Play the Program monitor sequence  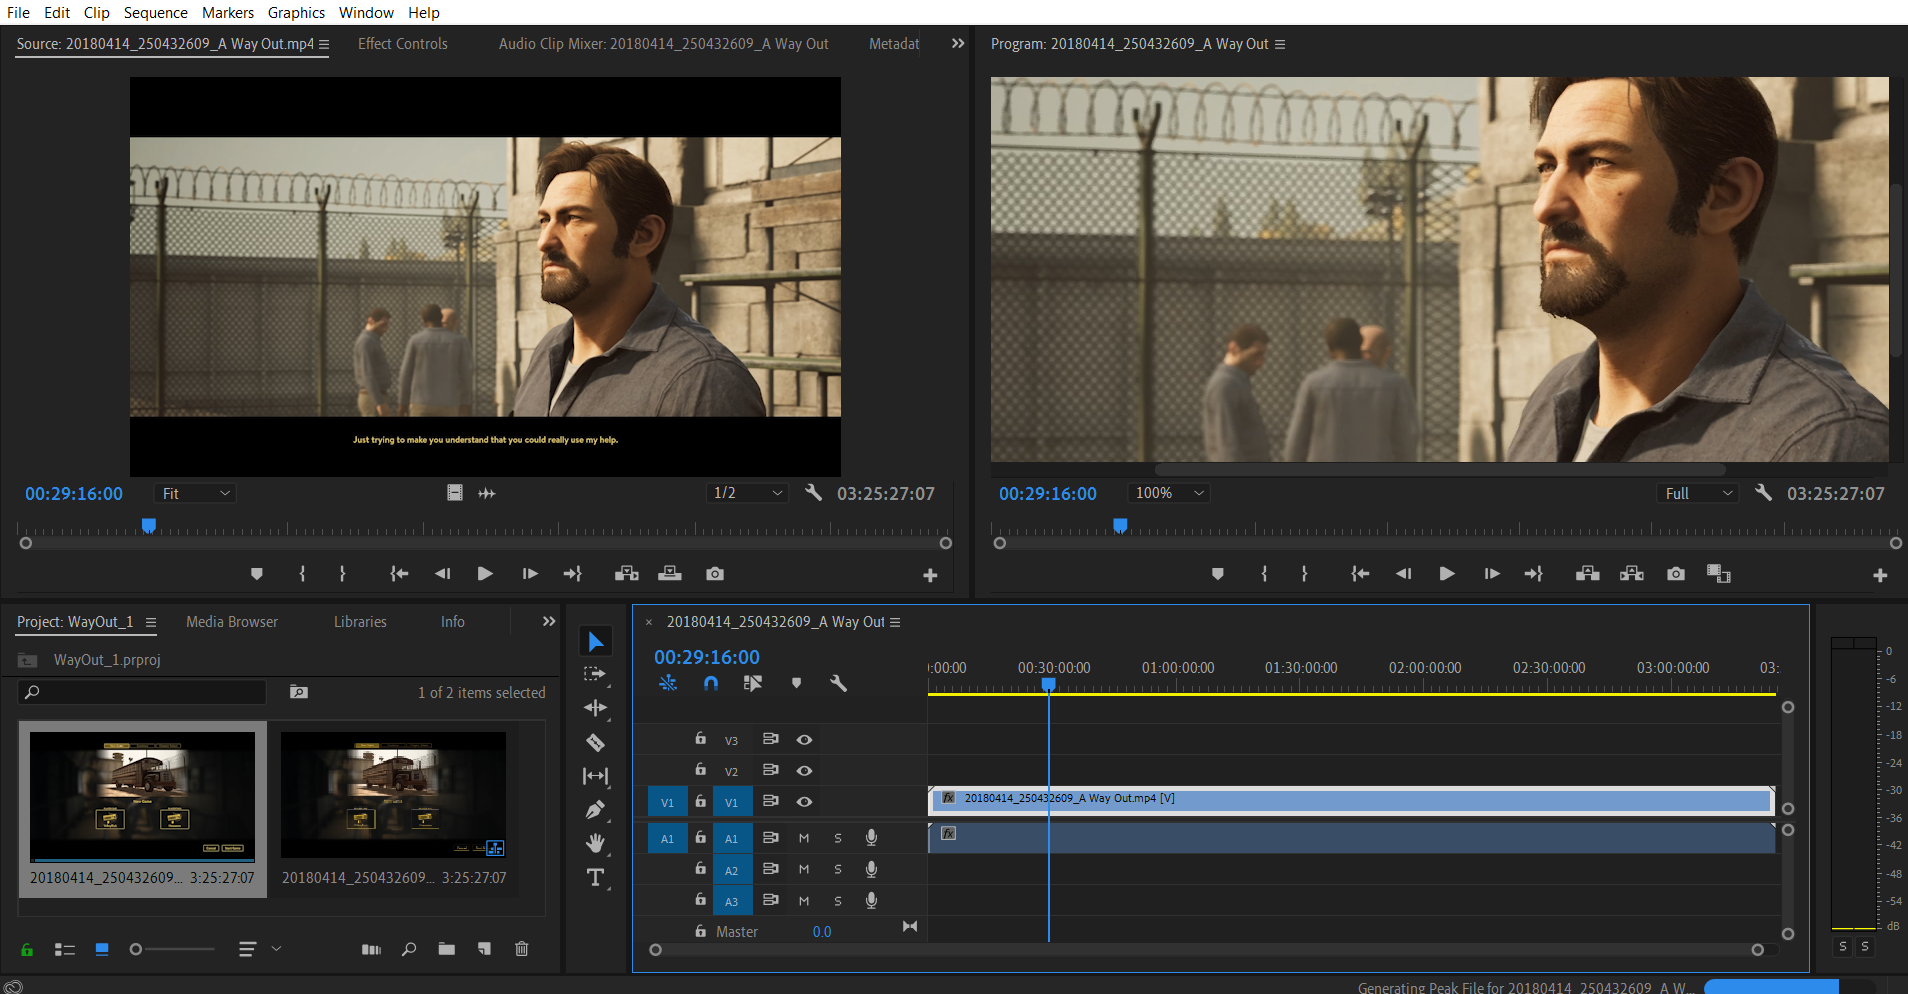pos(1447,574)
